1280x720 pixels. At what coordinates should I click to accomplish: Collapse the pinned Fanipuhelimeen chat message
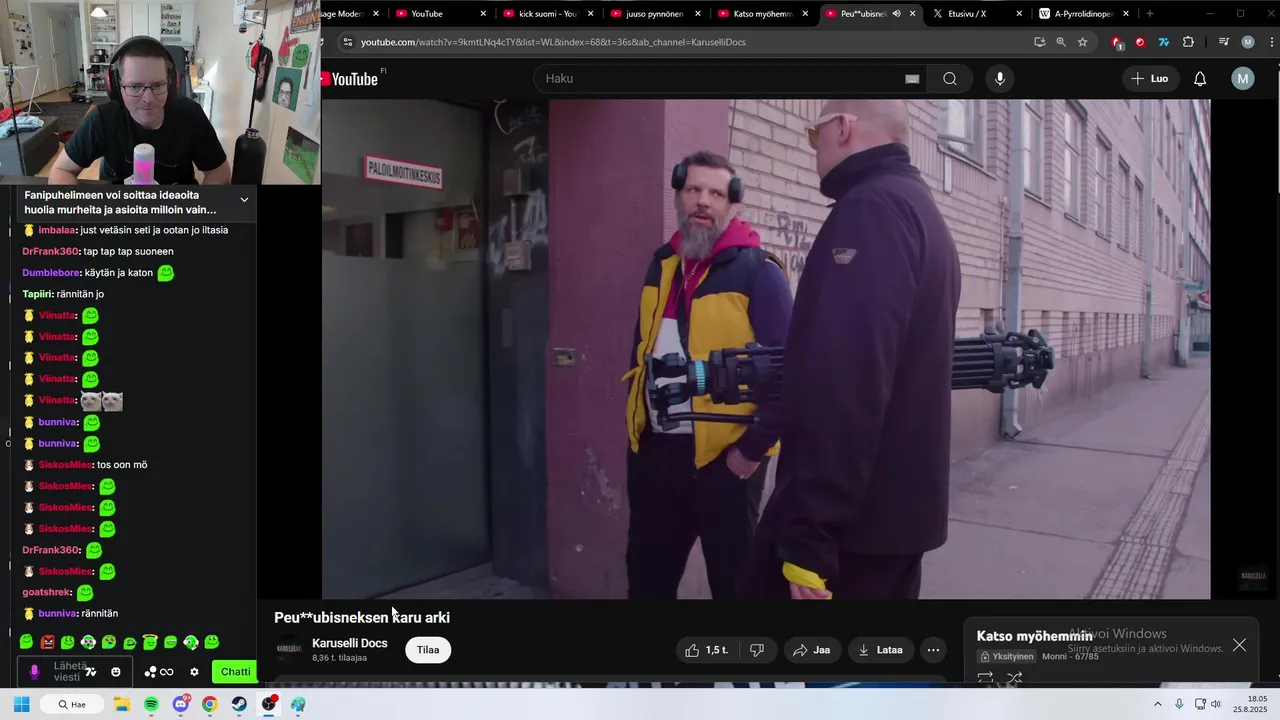244,200
